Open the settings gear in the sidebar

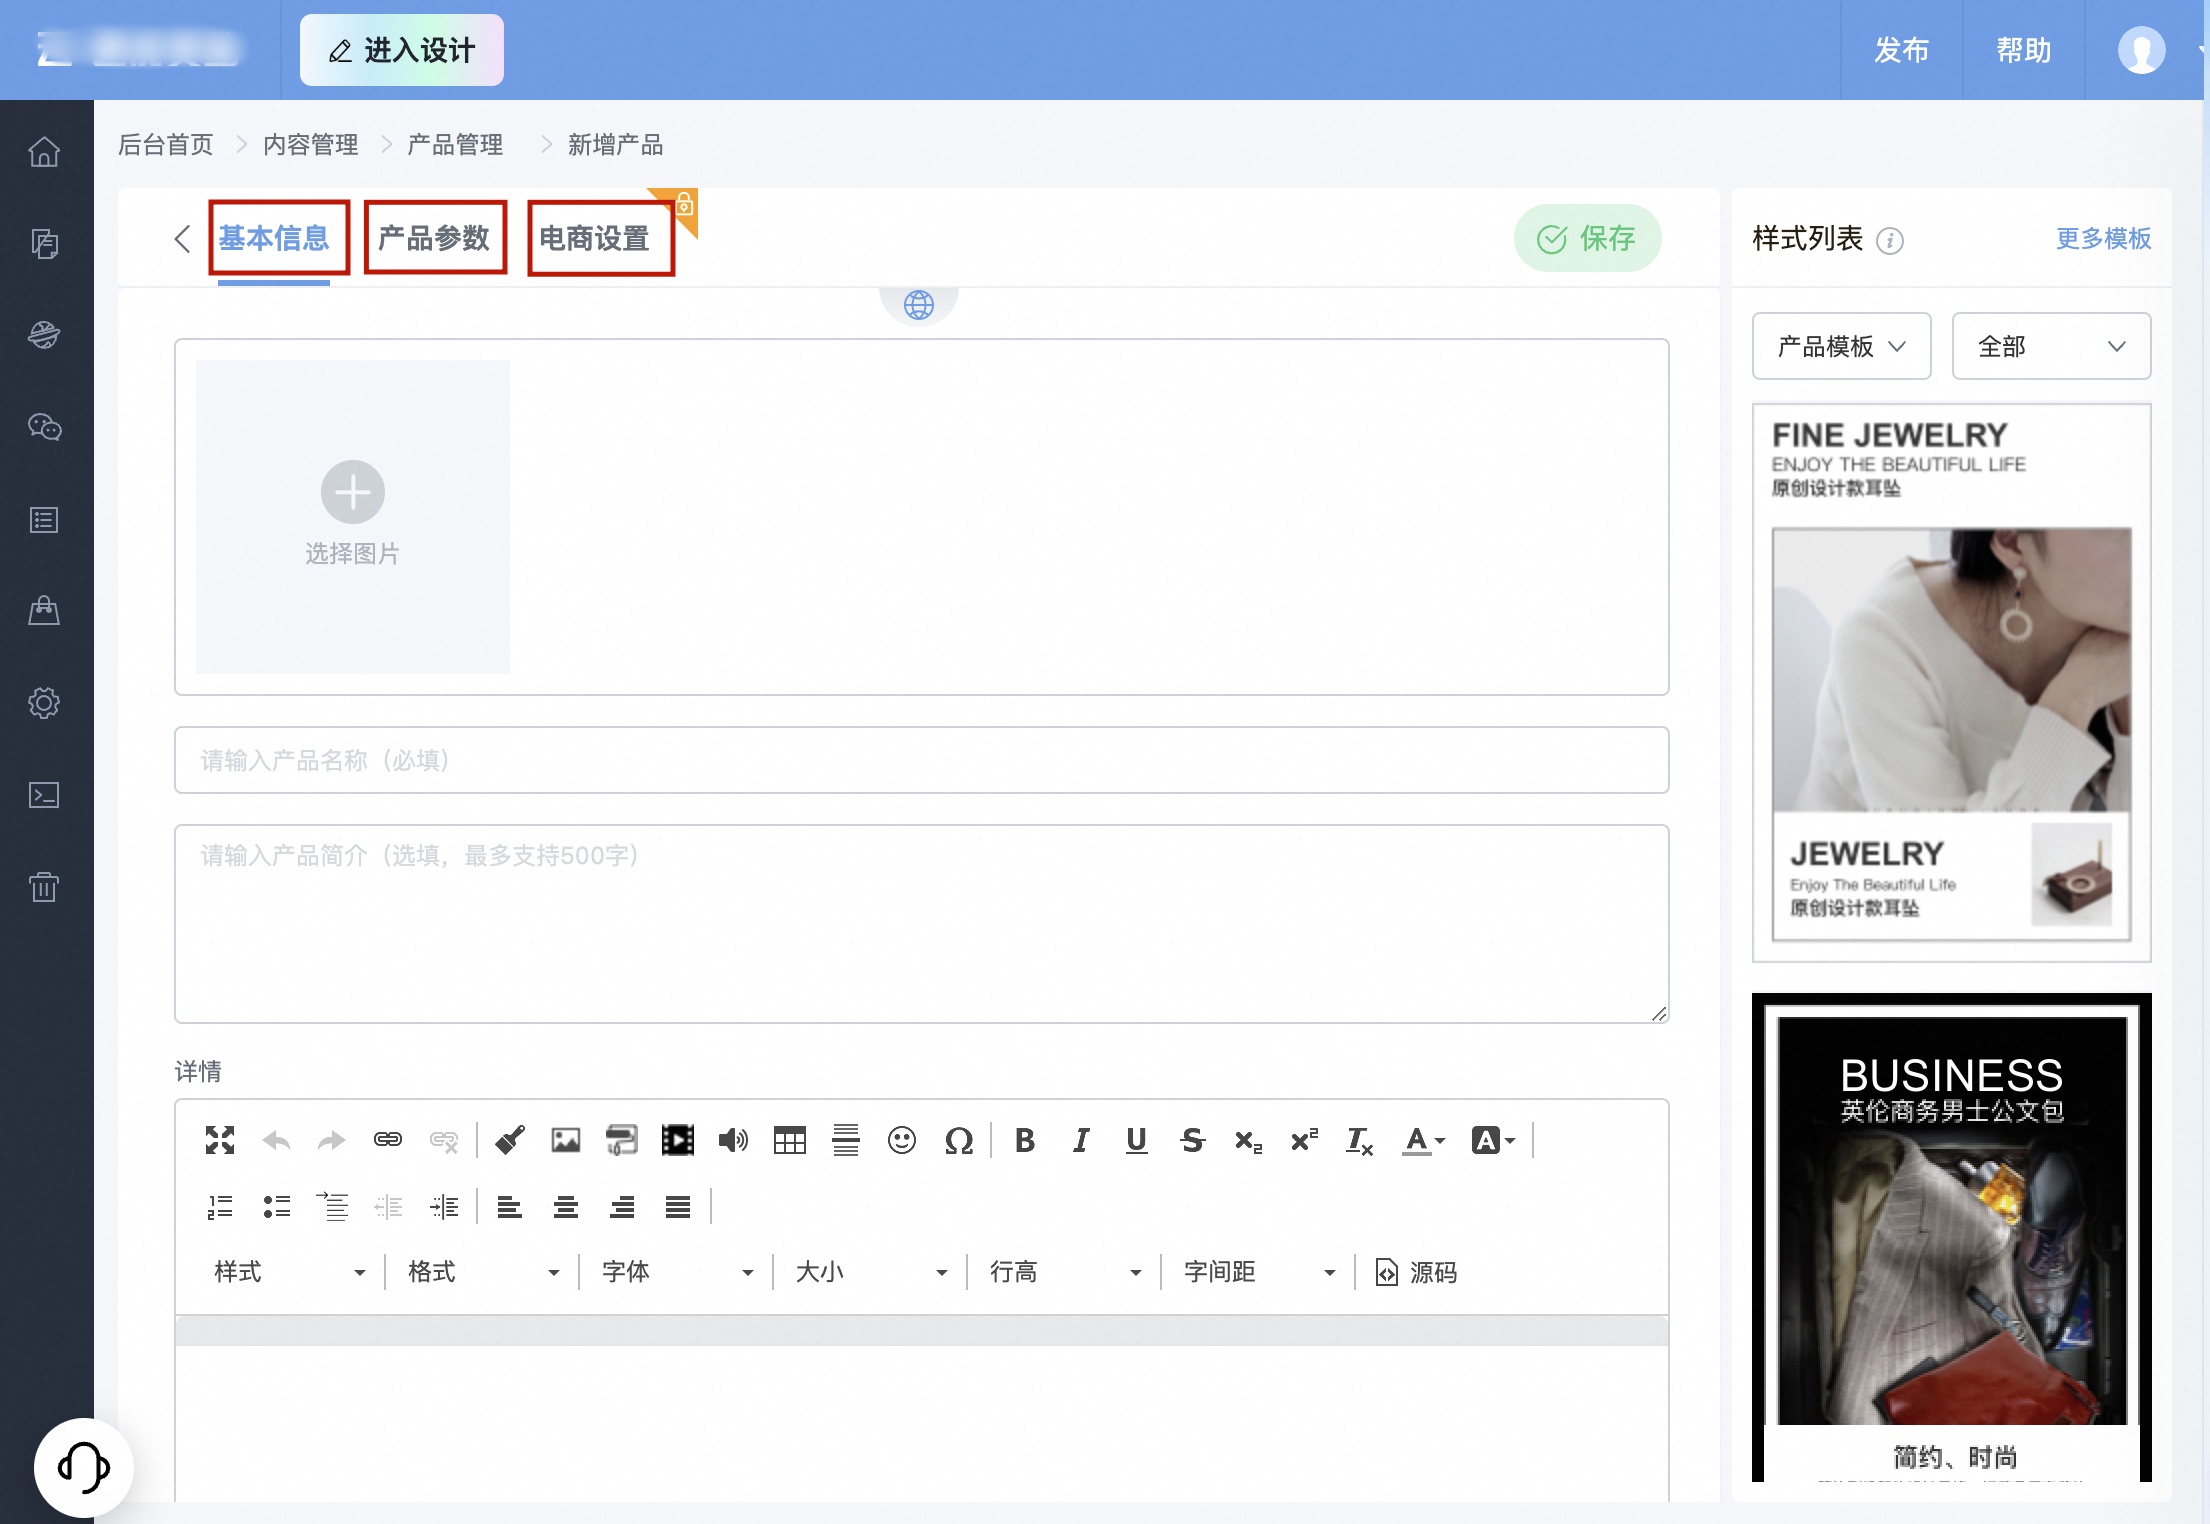[x=44, y=703]
